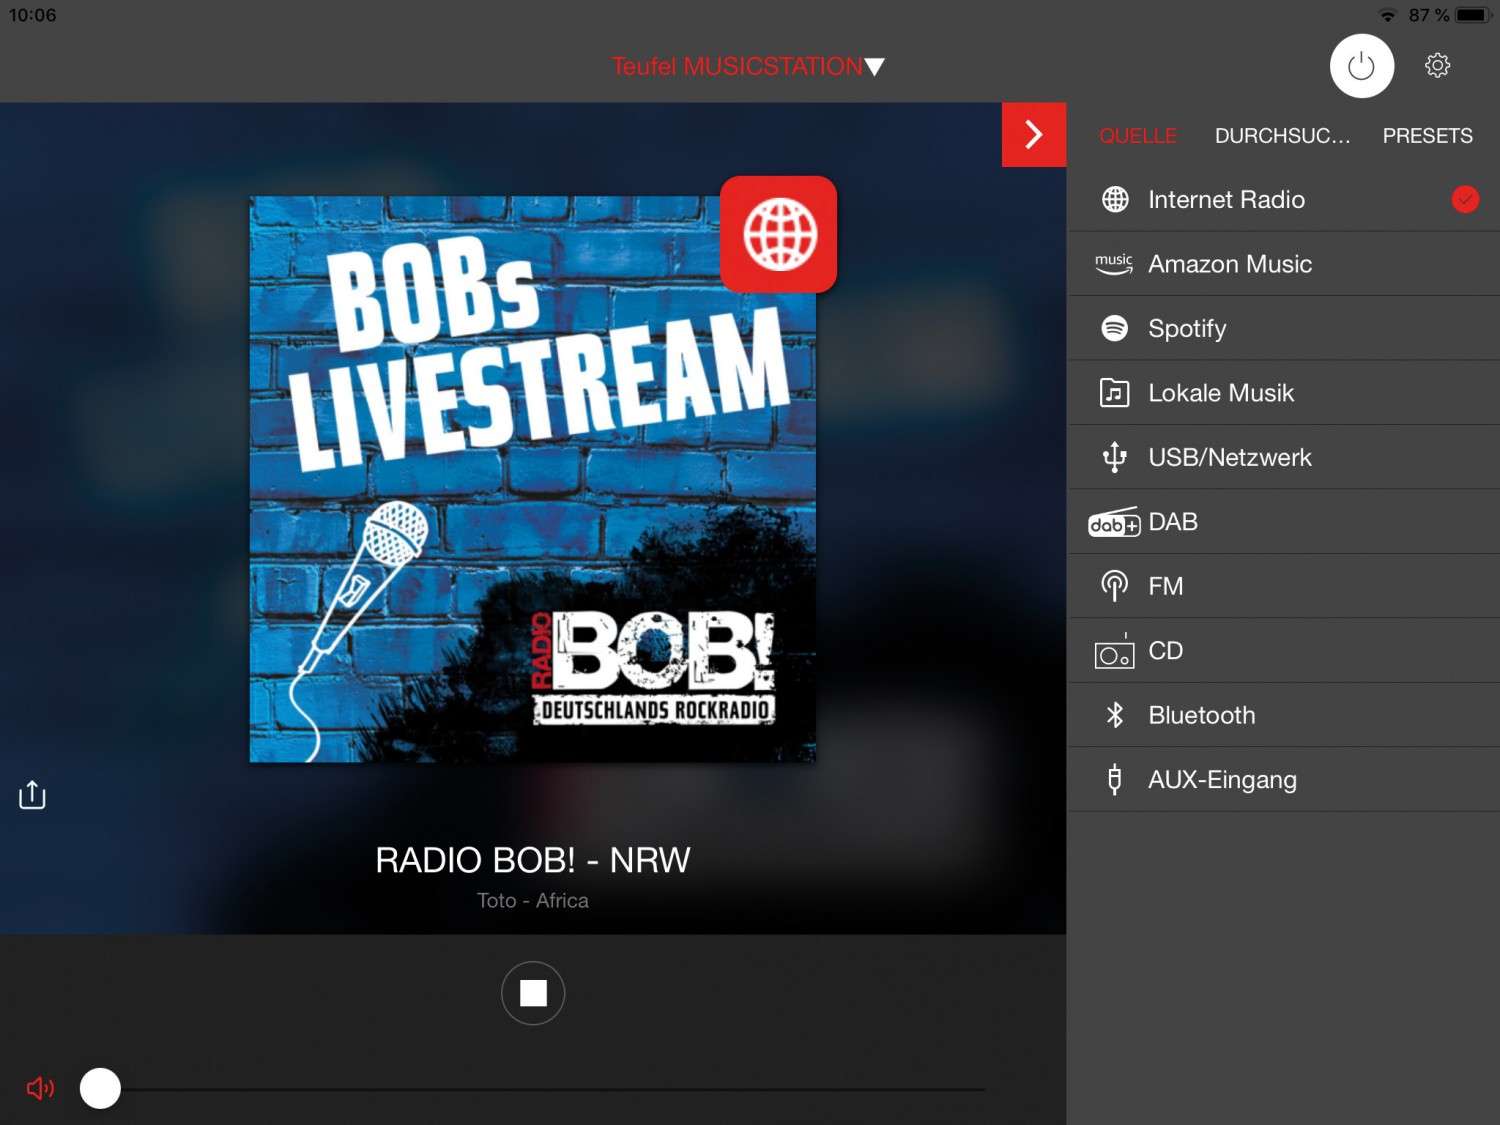Tap the Wi-Fi status icon
Image resolution: width=1500 pixels, height=1125 pixels.
(1387, 15)
